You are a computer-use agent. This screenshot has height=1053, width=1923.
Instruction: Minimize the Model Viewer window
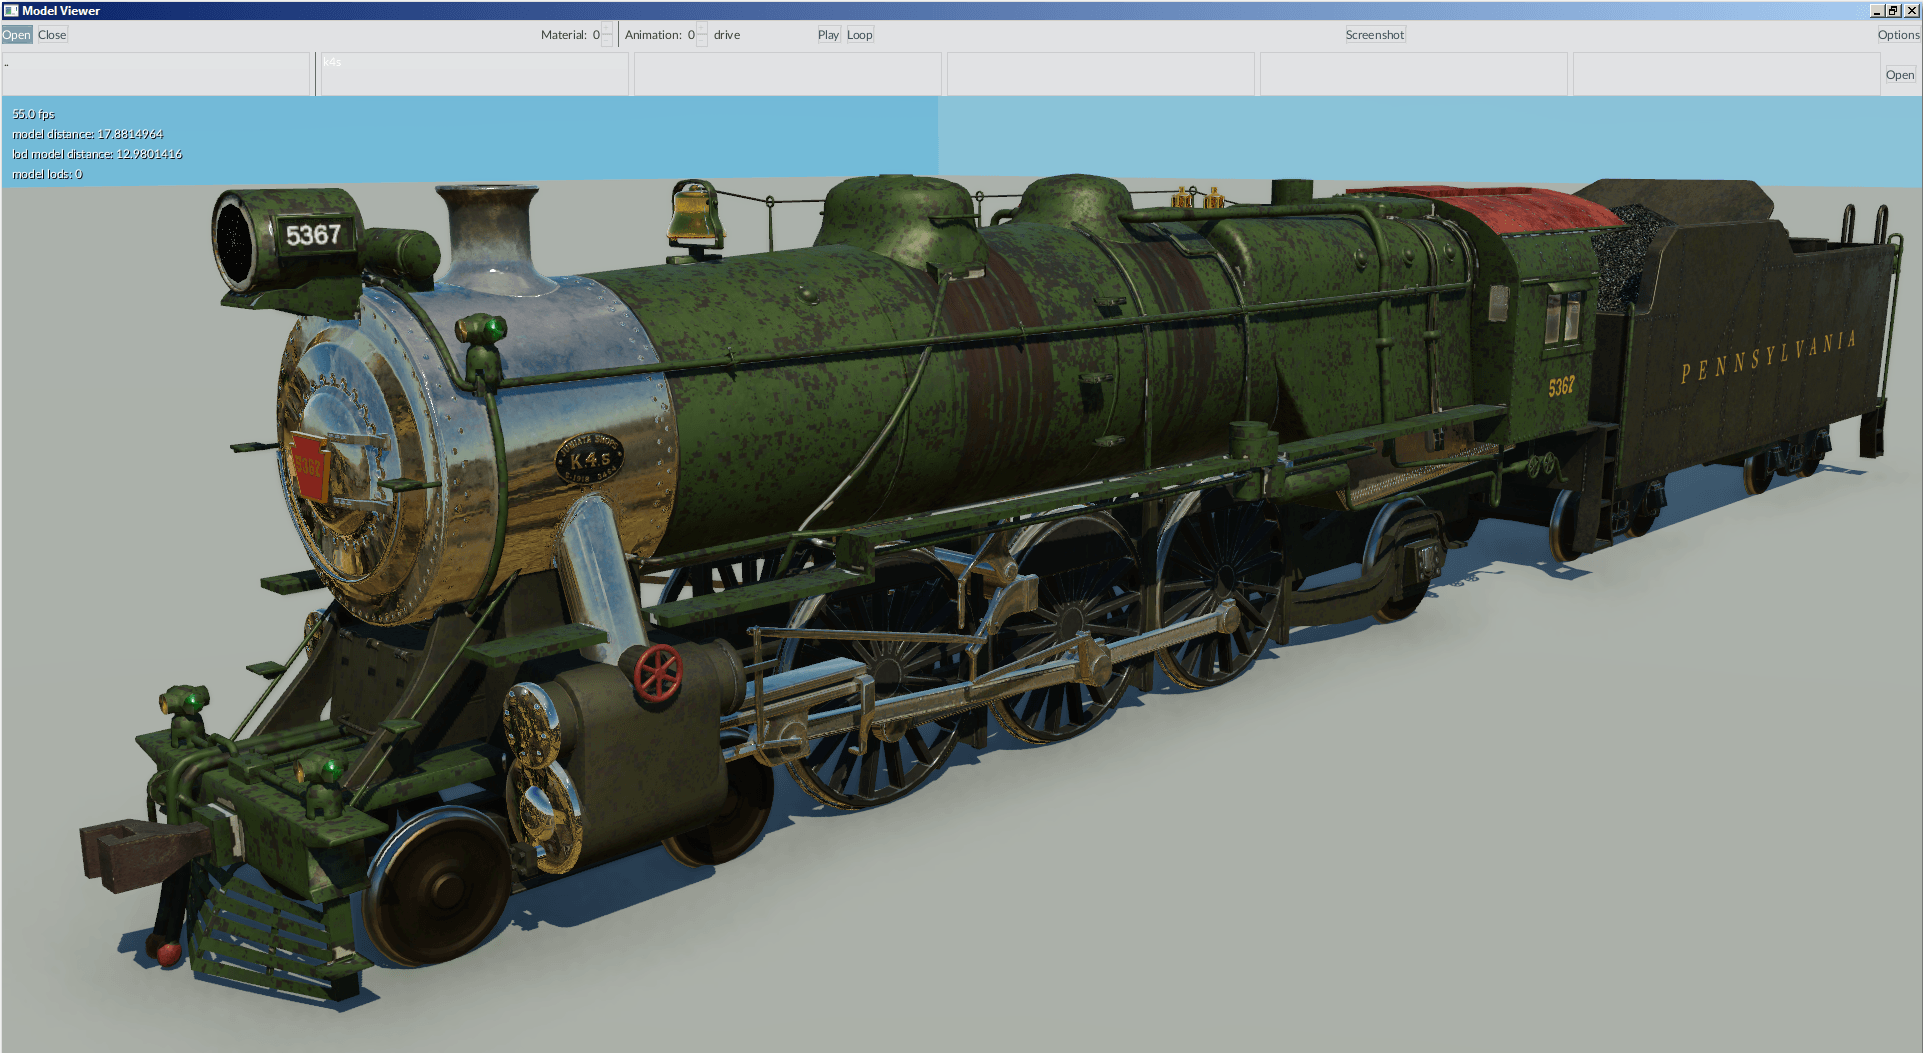tap(1877, 11)
